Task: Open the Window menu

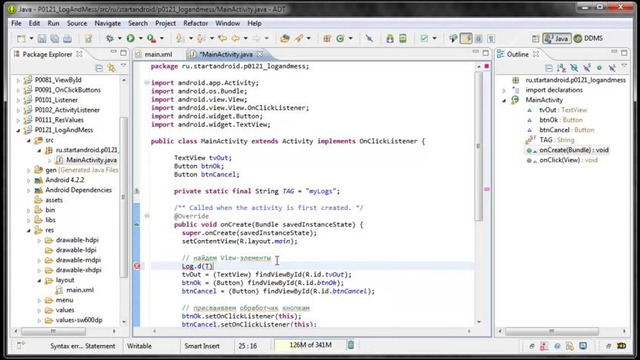Action: (x=227, y=23)
